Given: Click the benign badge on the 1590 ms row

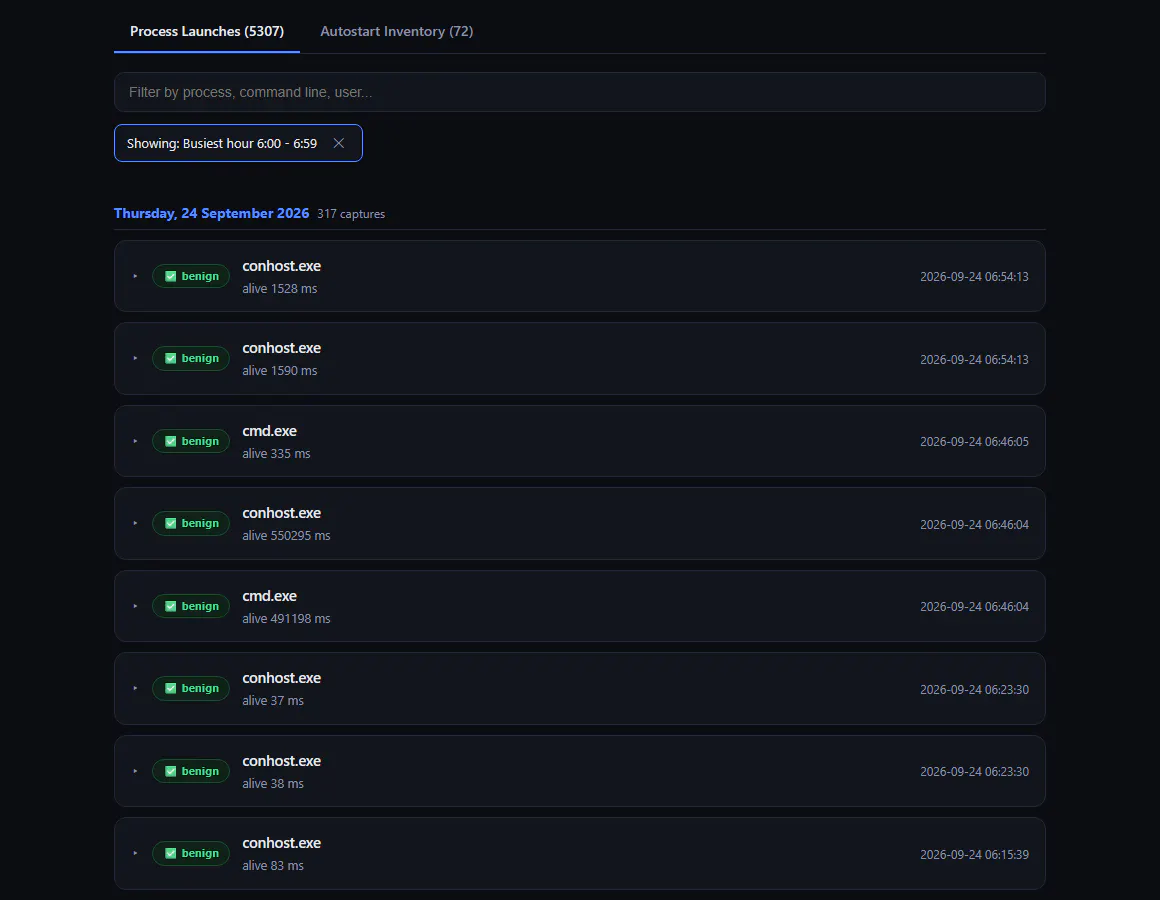Looking at the screenshot, I should click(191, 359).
